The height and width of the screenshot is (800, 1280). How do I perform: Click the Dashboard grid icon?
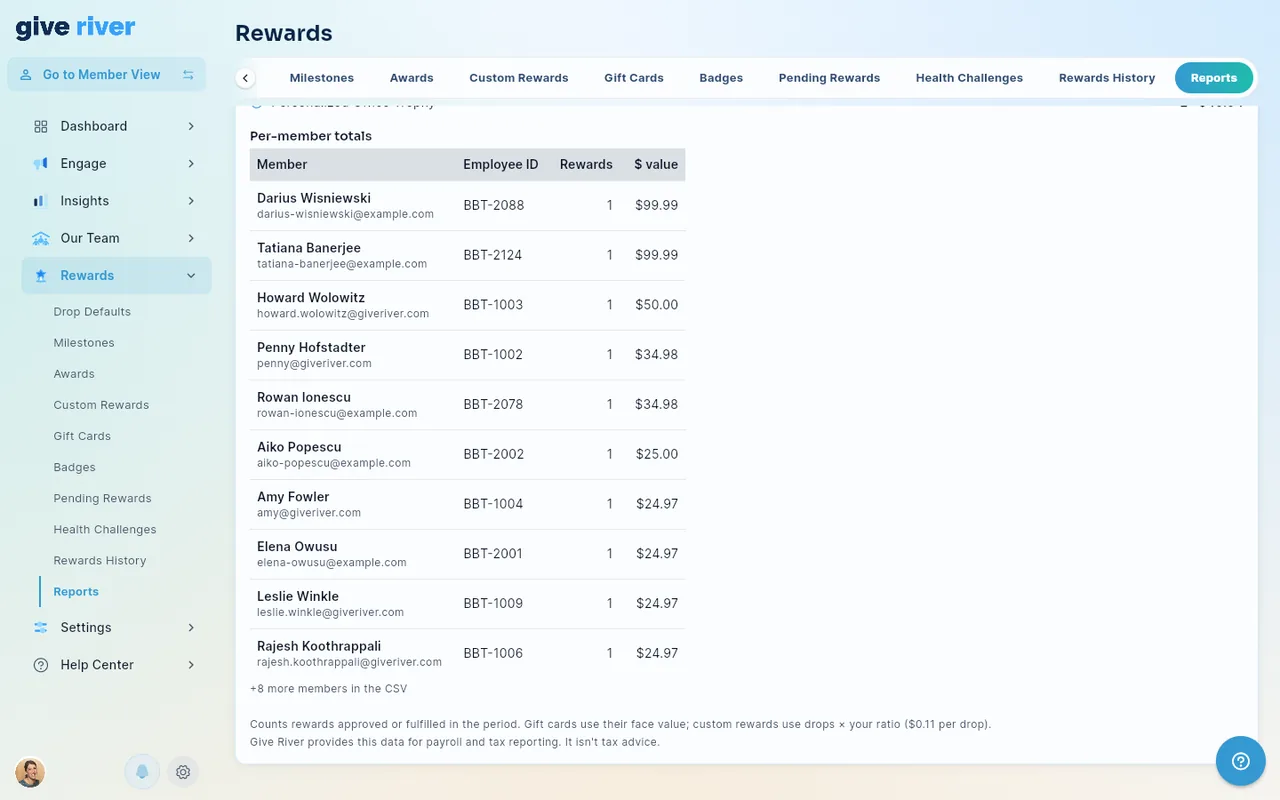coord(41,126)
